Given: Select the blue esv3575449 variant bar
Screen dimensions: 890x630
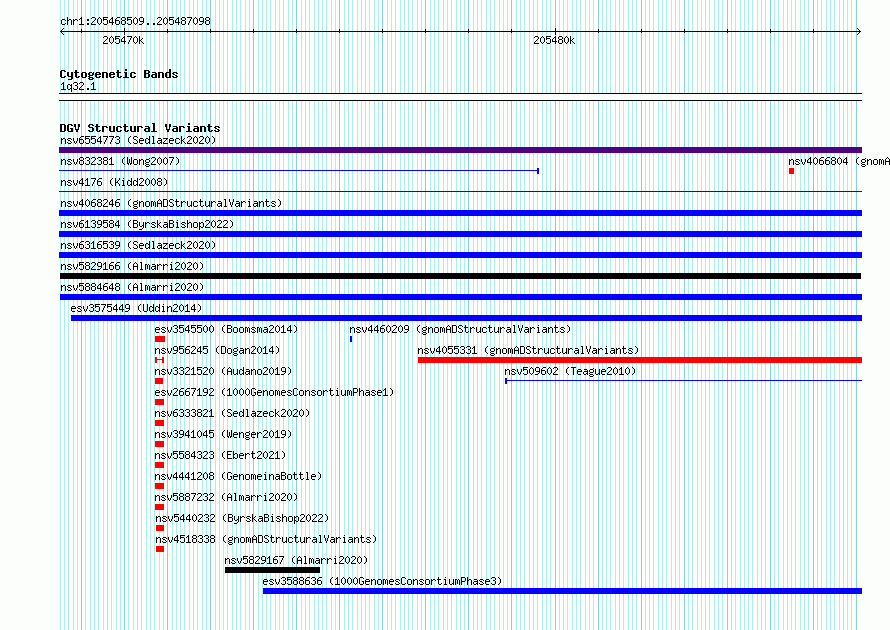Looking at the screenshot, I should click(x=467, y=318).
